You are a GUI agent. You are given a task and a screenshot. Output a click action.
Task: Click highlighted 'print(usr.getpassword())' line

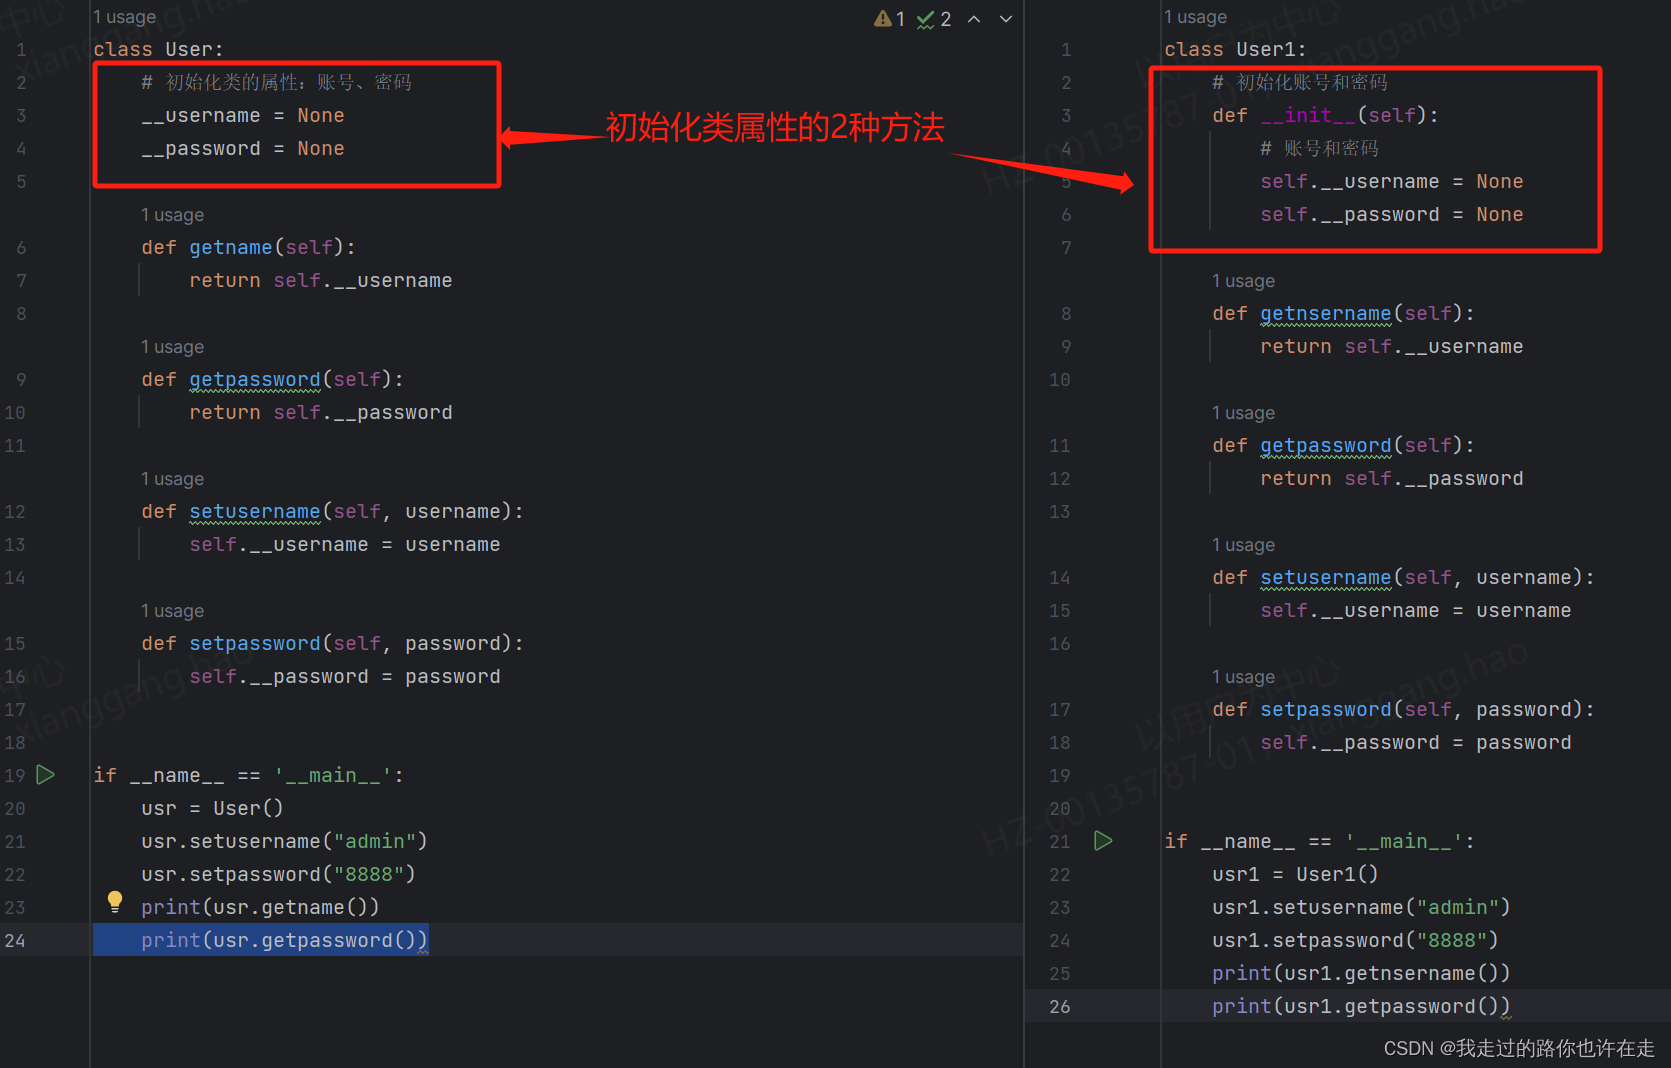[x=284, y=940]
